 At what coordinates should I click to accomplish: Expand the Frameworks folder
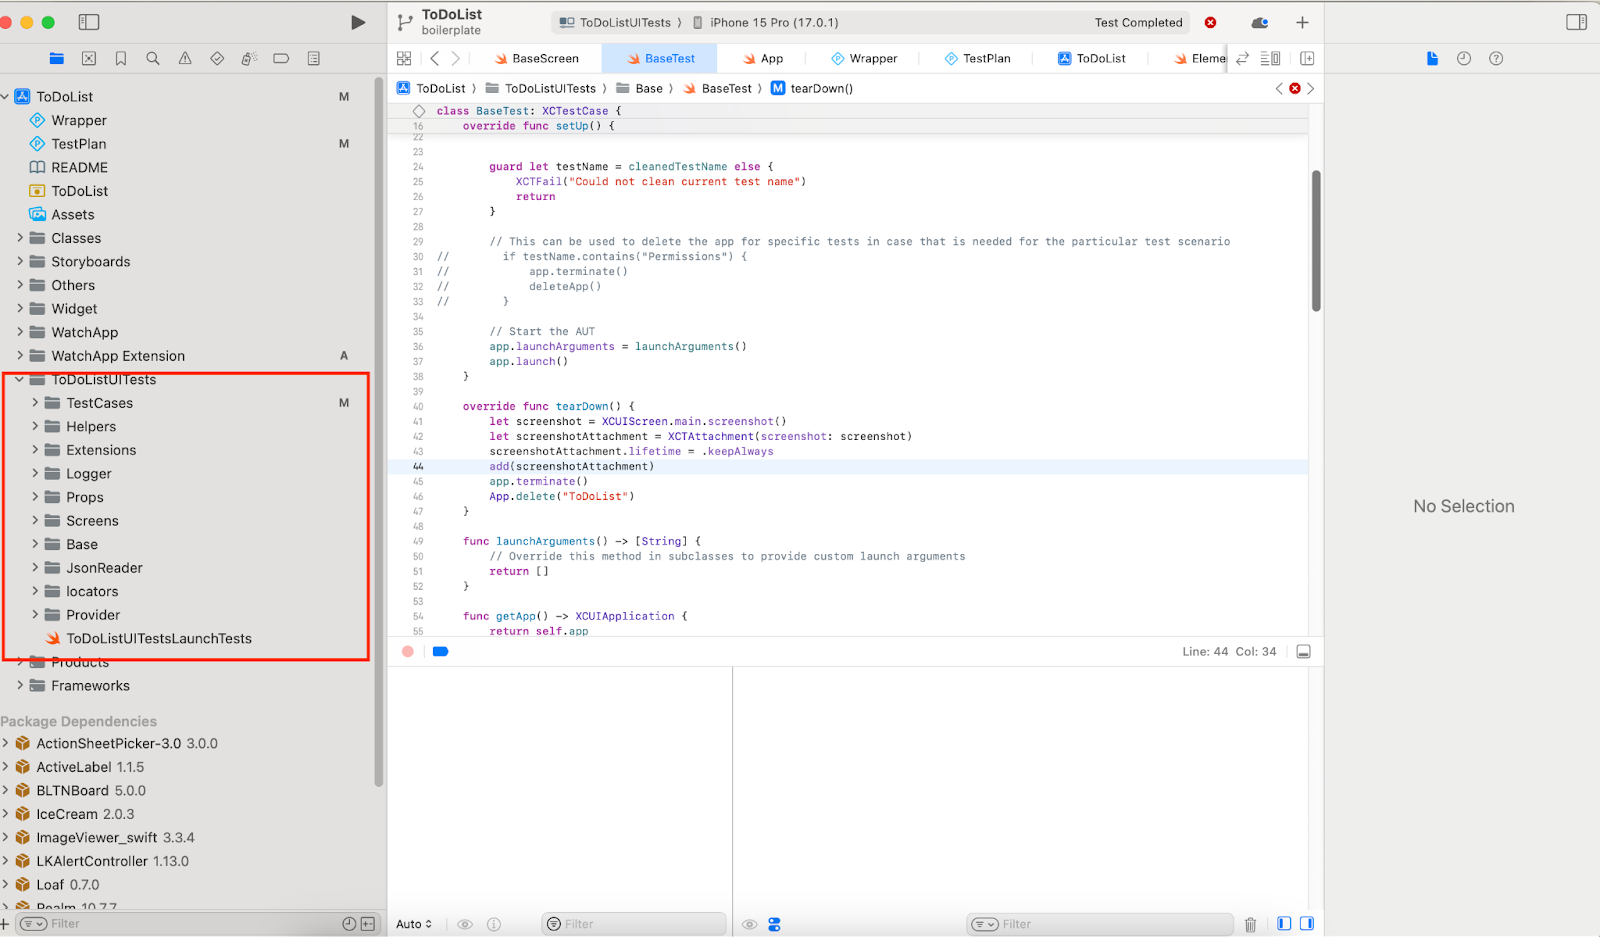point(20,686)
